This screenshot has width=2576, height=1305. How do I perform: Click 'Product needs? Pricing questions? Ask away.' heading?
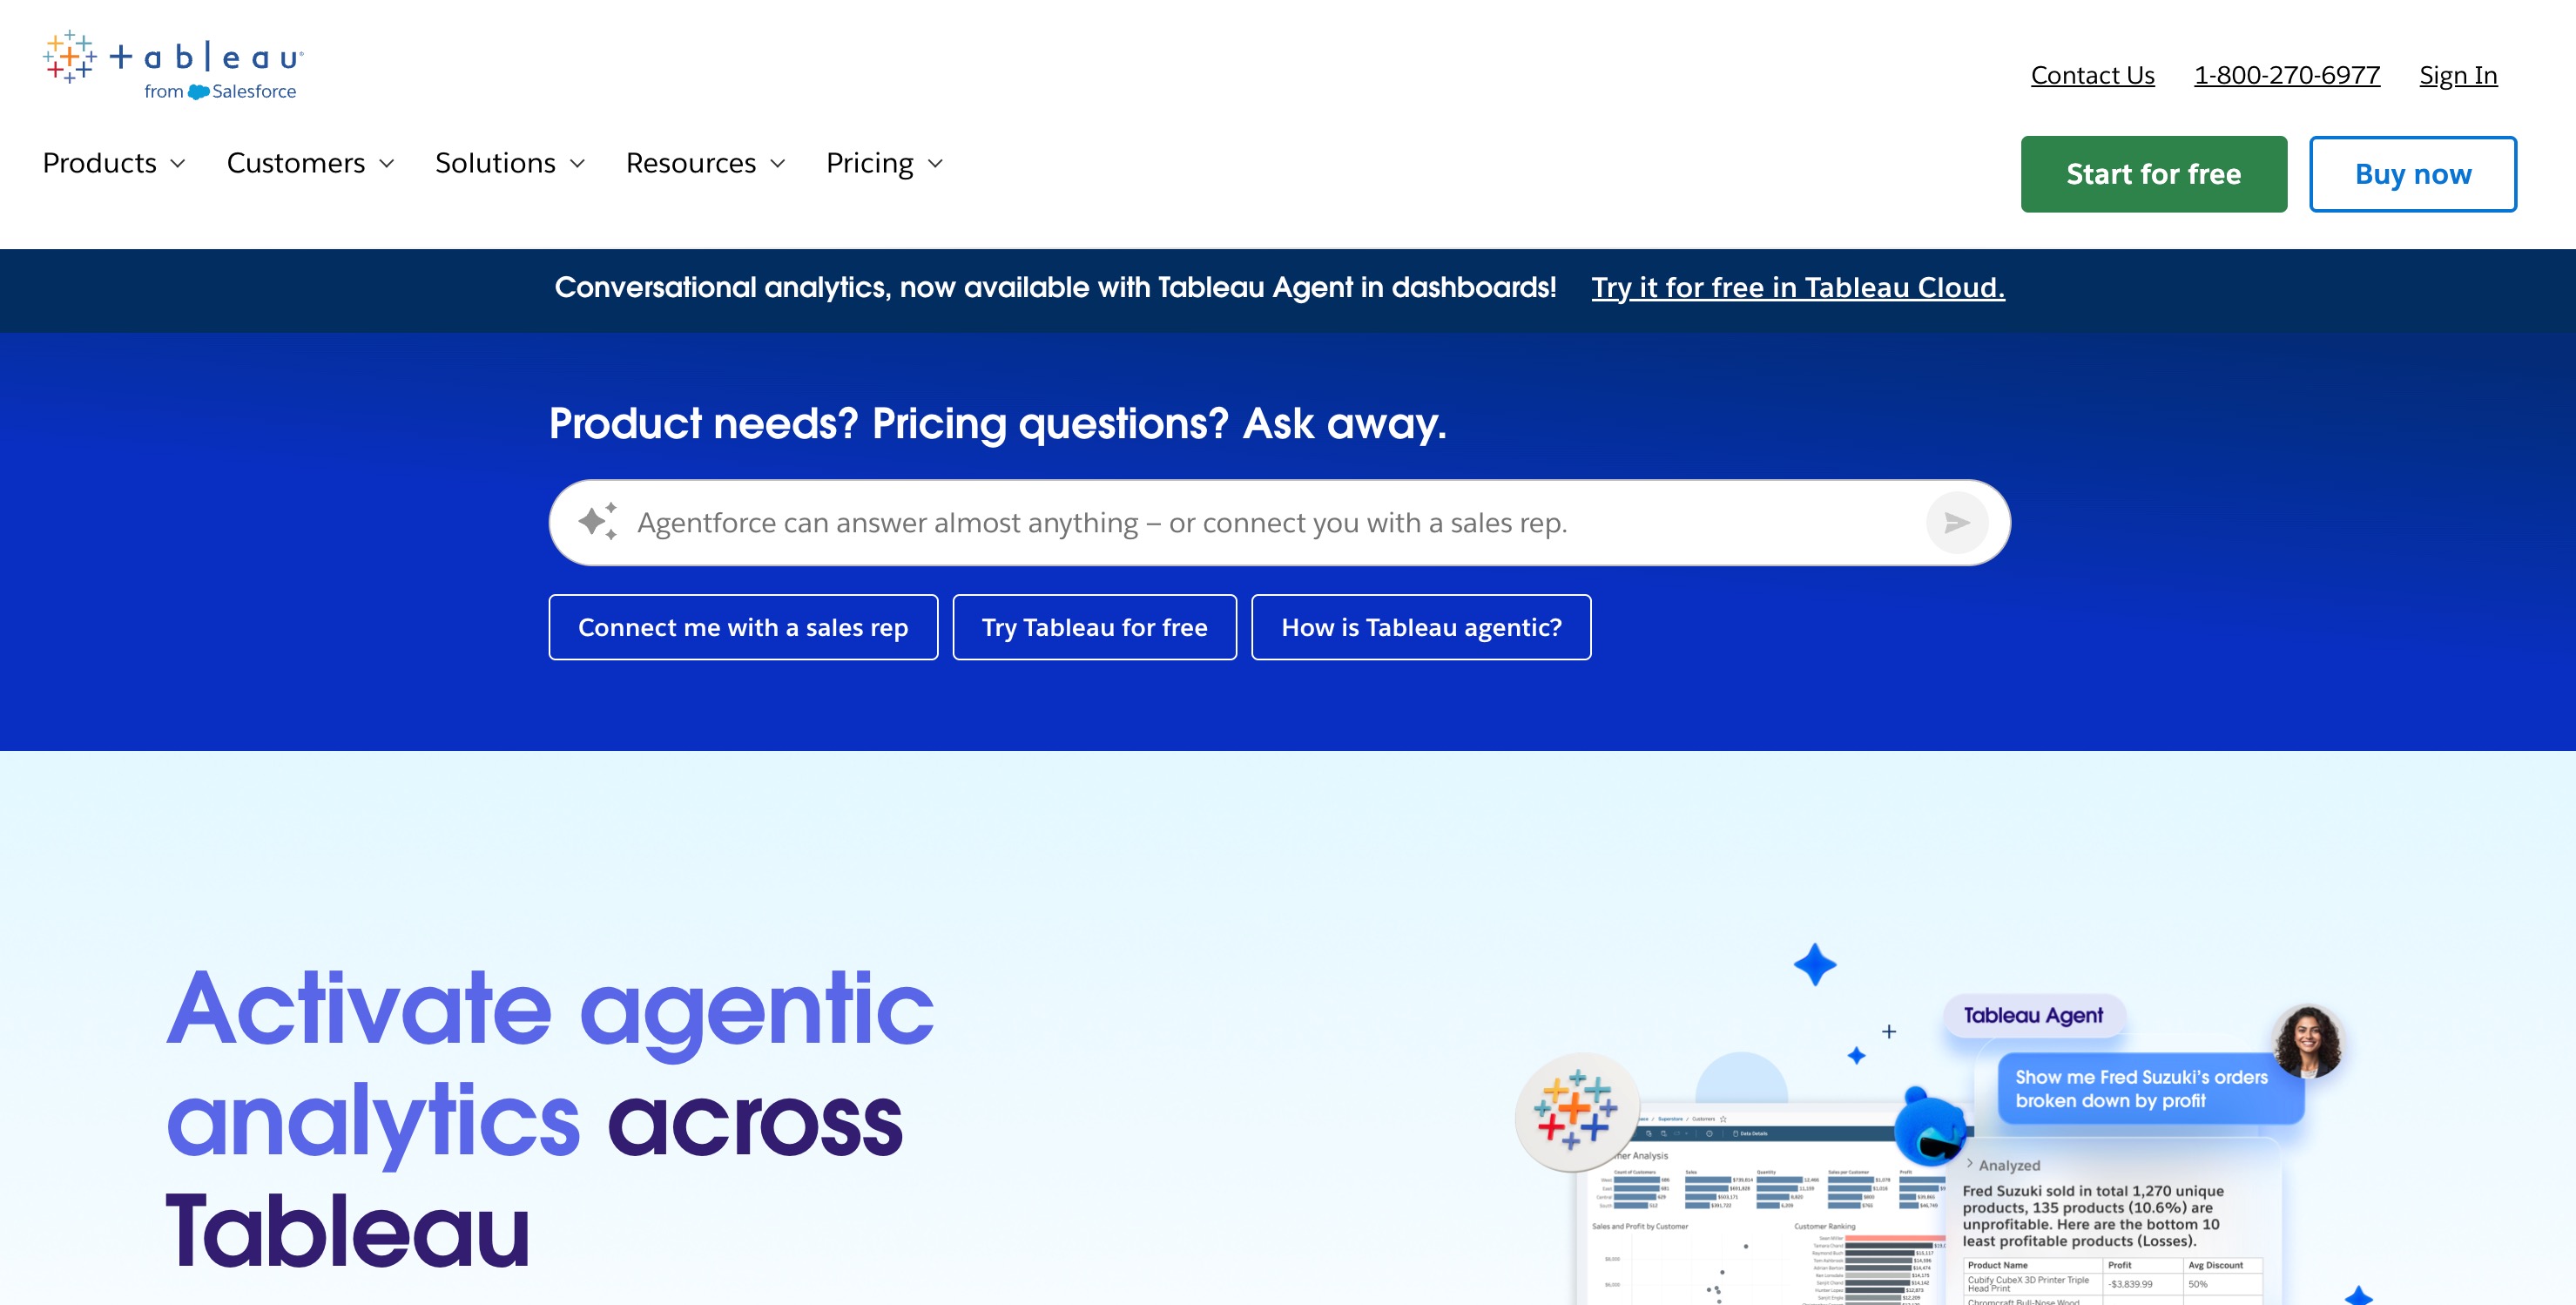tap(997, 423)
